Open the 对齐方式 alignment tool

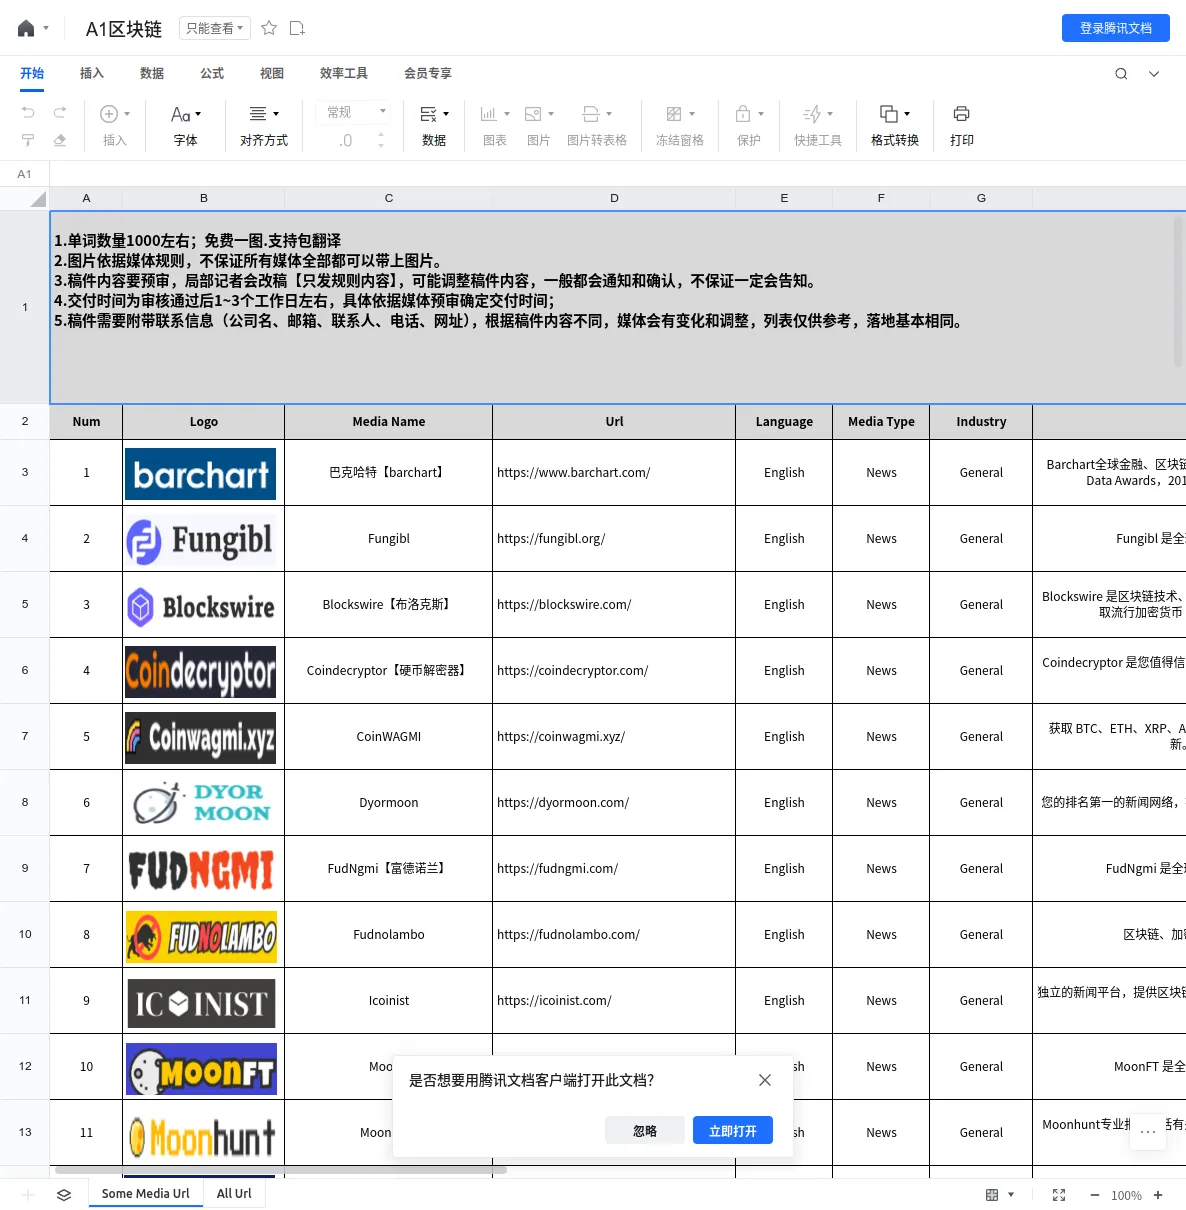[264, 126]
